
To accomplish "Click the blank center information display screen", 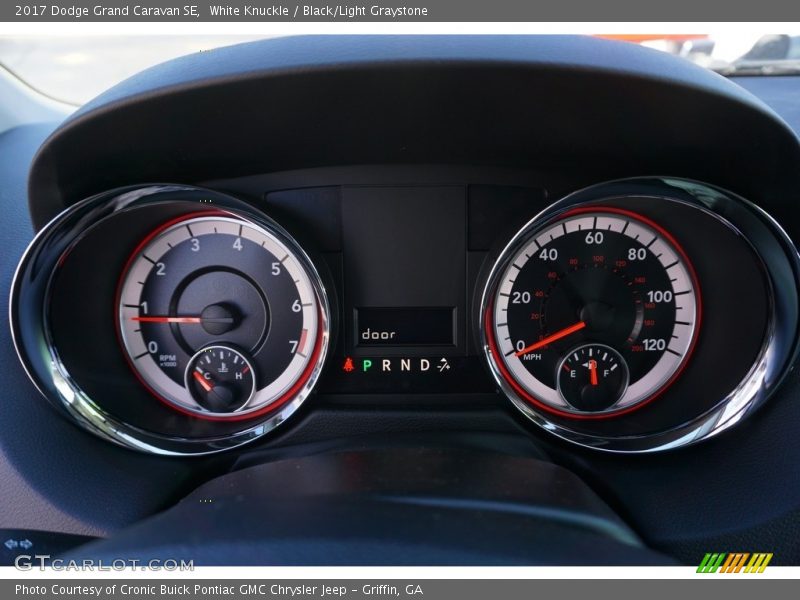I will (x=404, y=245).
